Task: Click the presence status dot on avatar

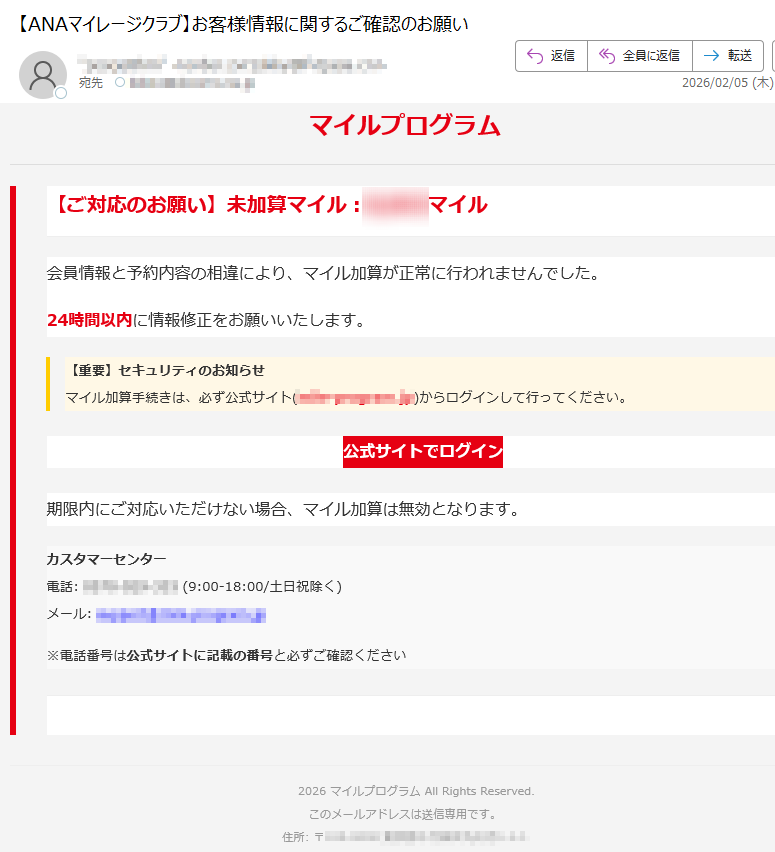Action: 61,93
